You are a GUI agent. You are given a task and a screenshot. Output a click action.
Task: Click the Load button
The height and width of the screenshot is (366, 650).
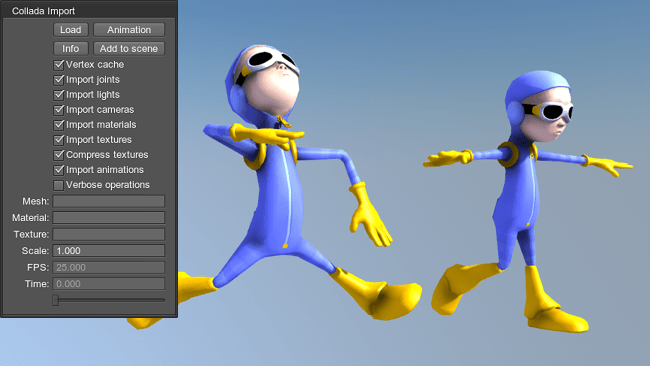[70, 30]
